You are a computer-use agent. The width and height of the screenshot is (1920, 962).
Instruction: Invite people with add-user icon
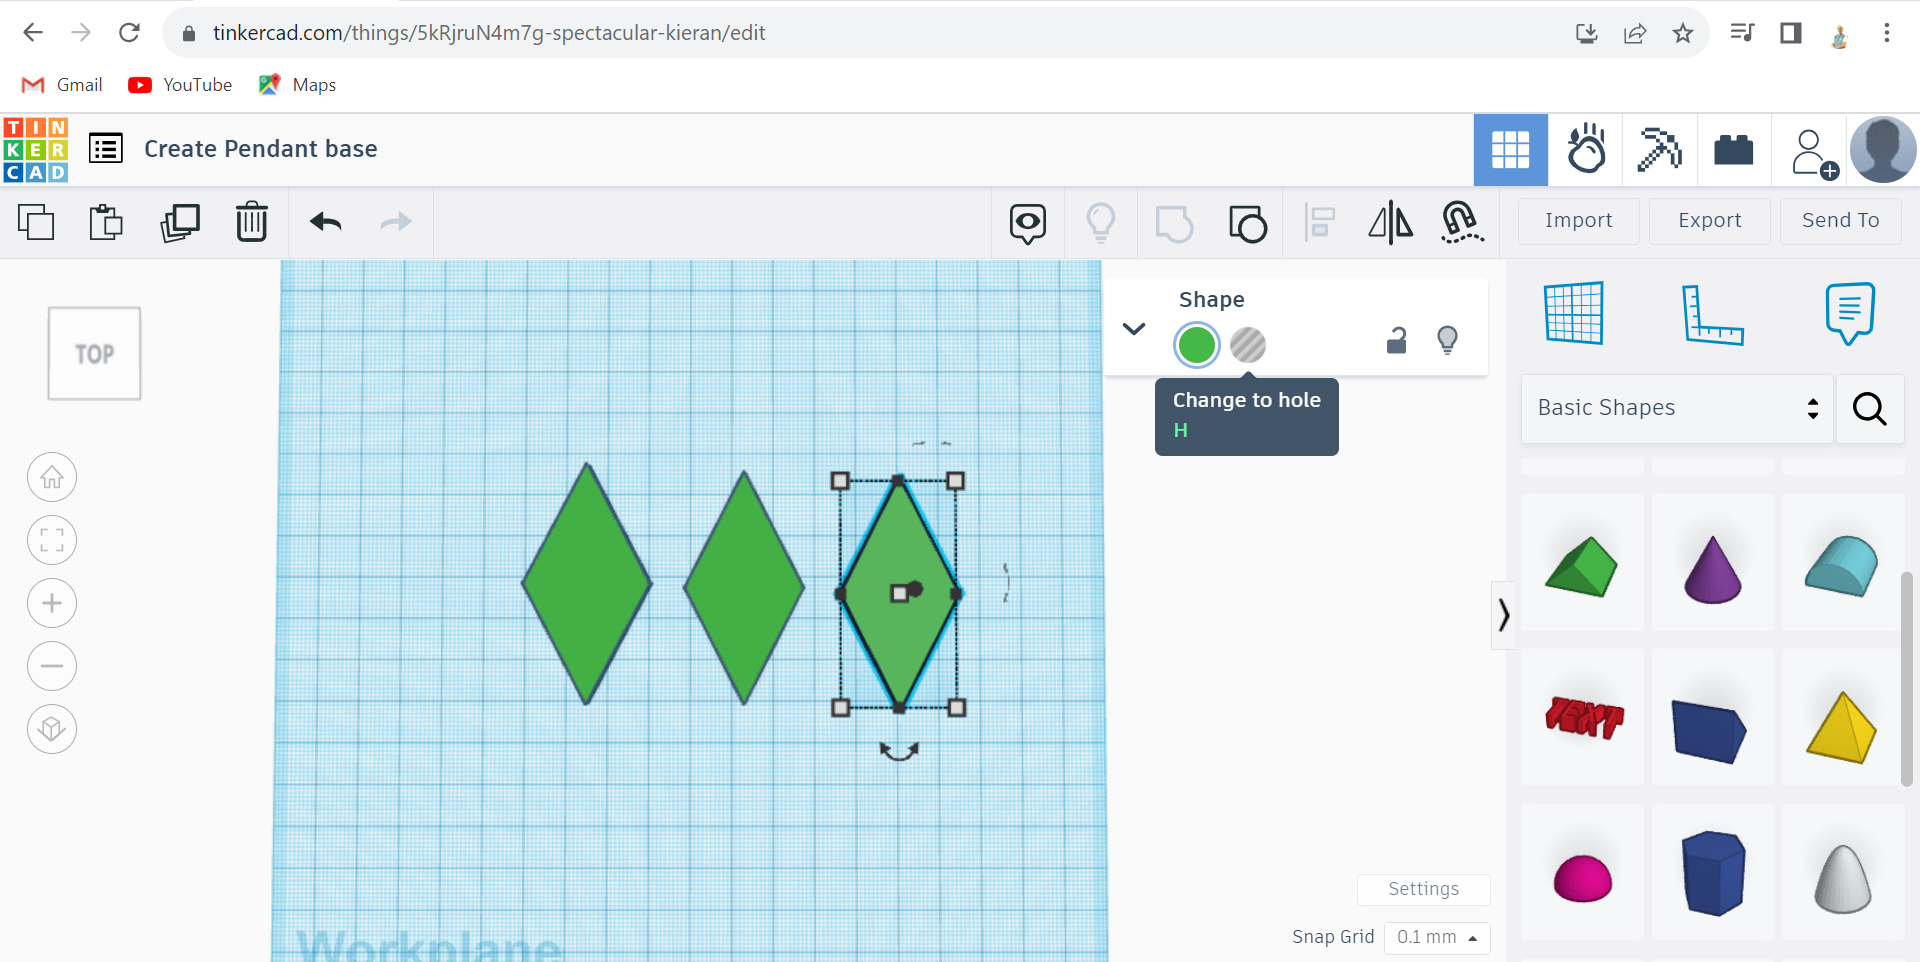pos(1813,153)
